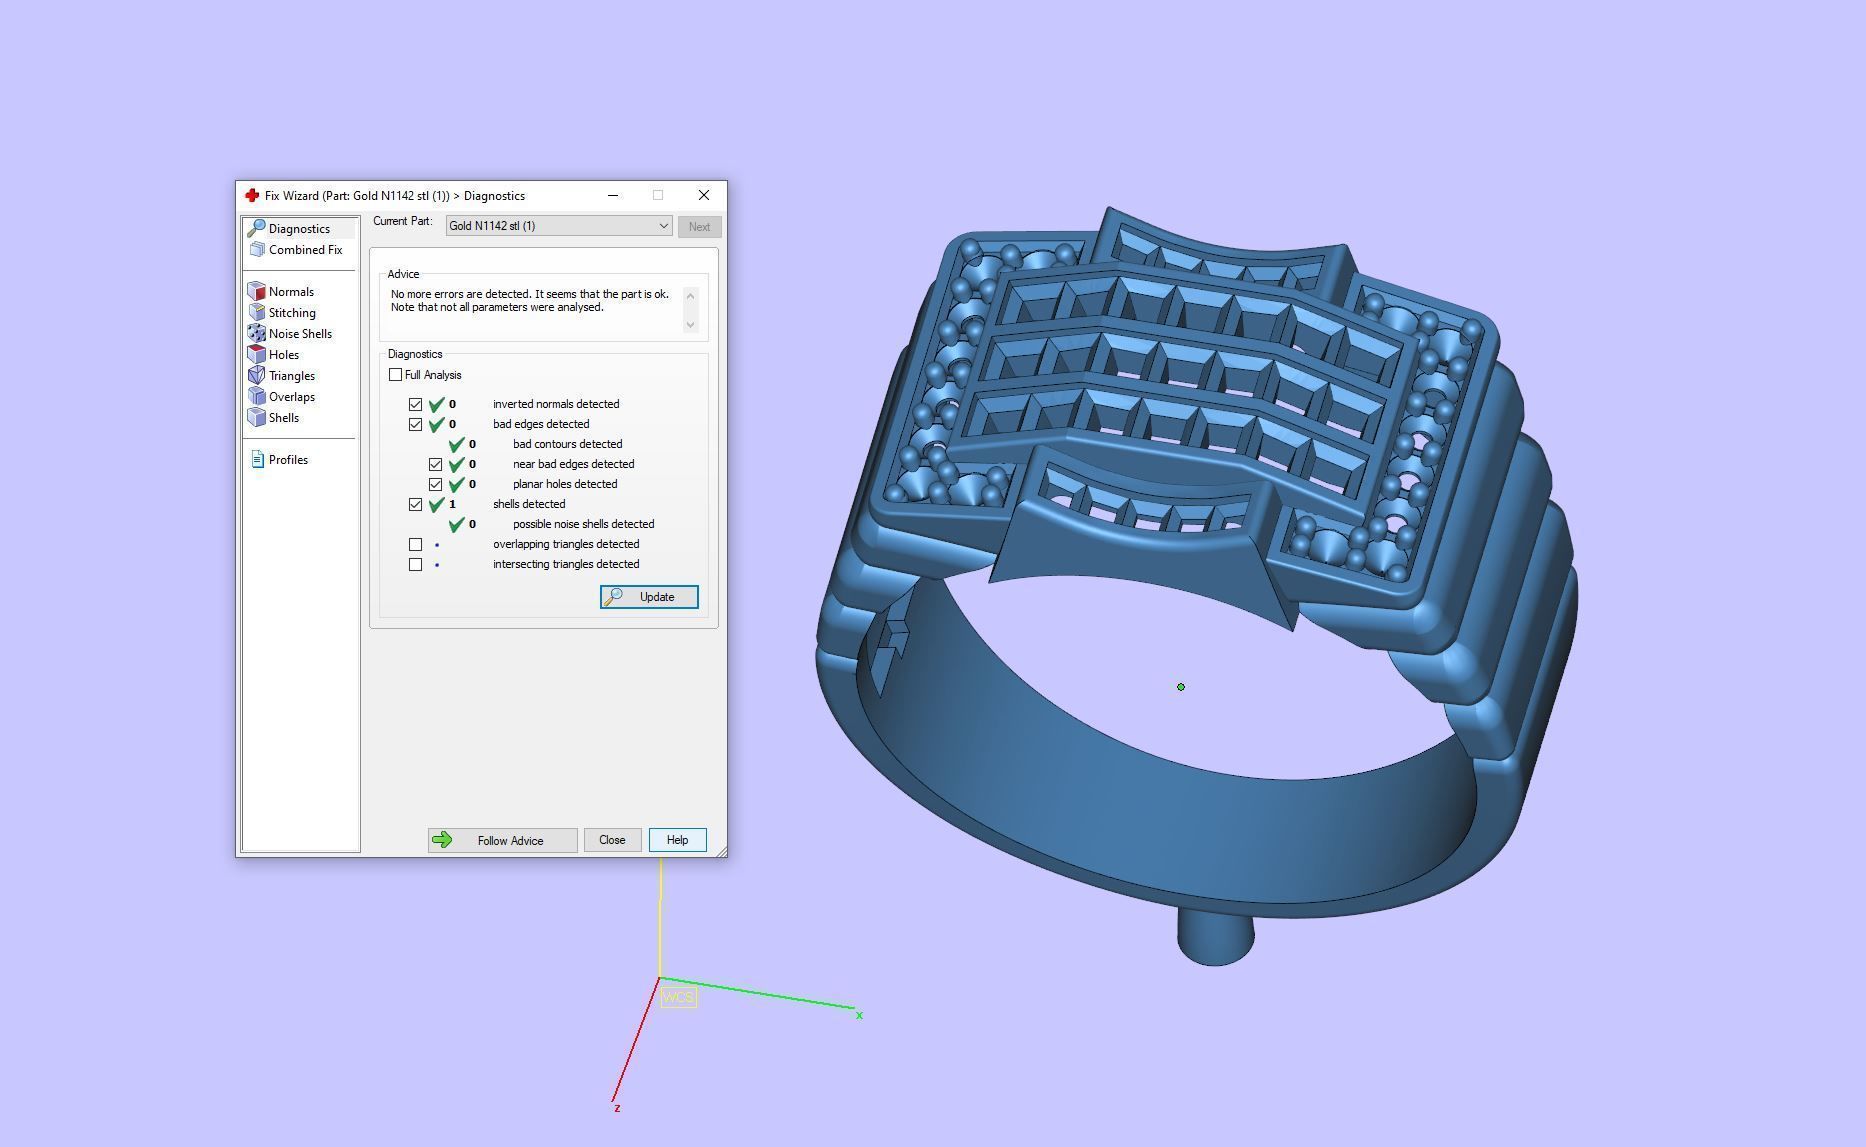Click the Z axis label in viewport
Screen dimensions: 1866x1147
[617, 1108]
